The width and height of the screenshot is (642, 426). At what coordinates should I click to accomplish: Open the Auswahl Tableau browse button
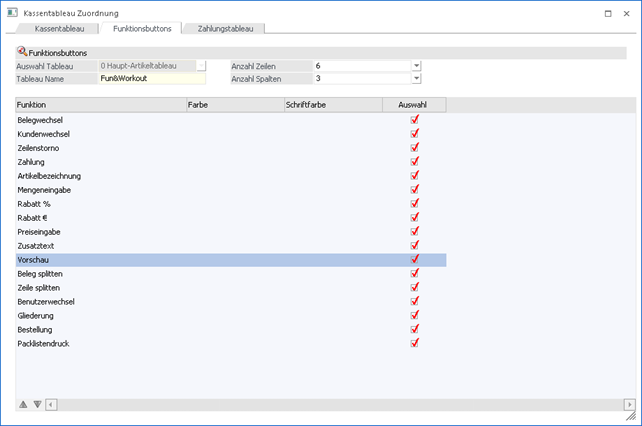click(201, 66)
